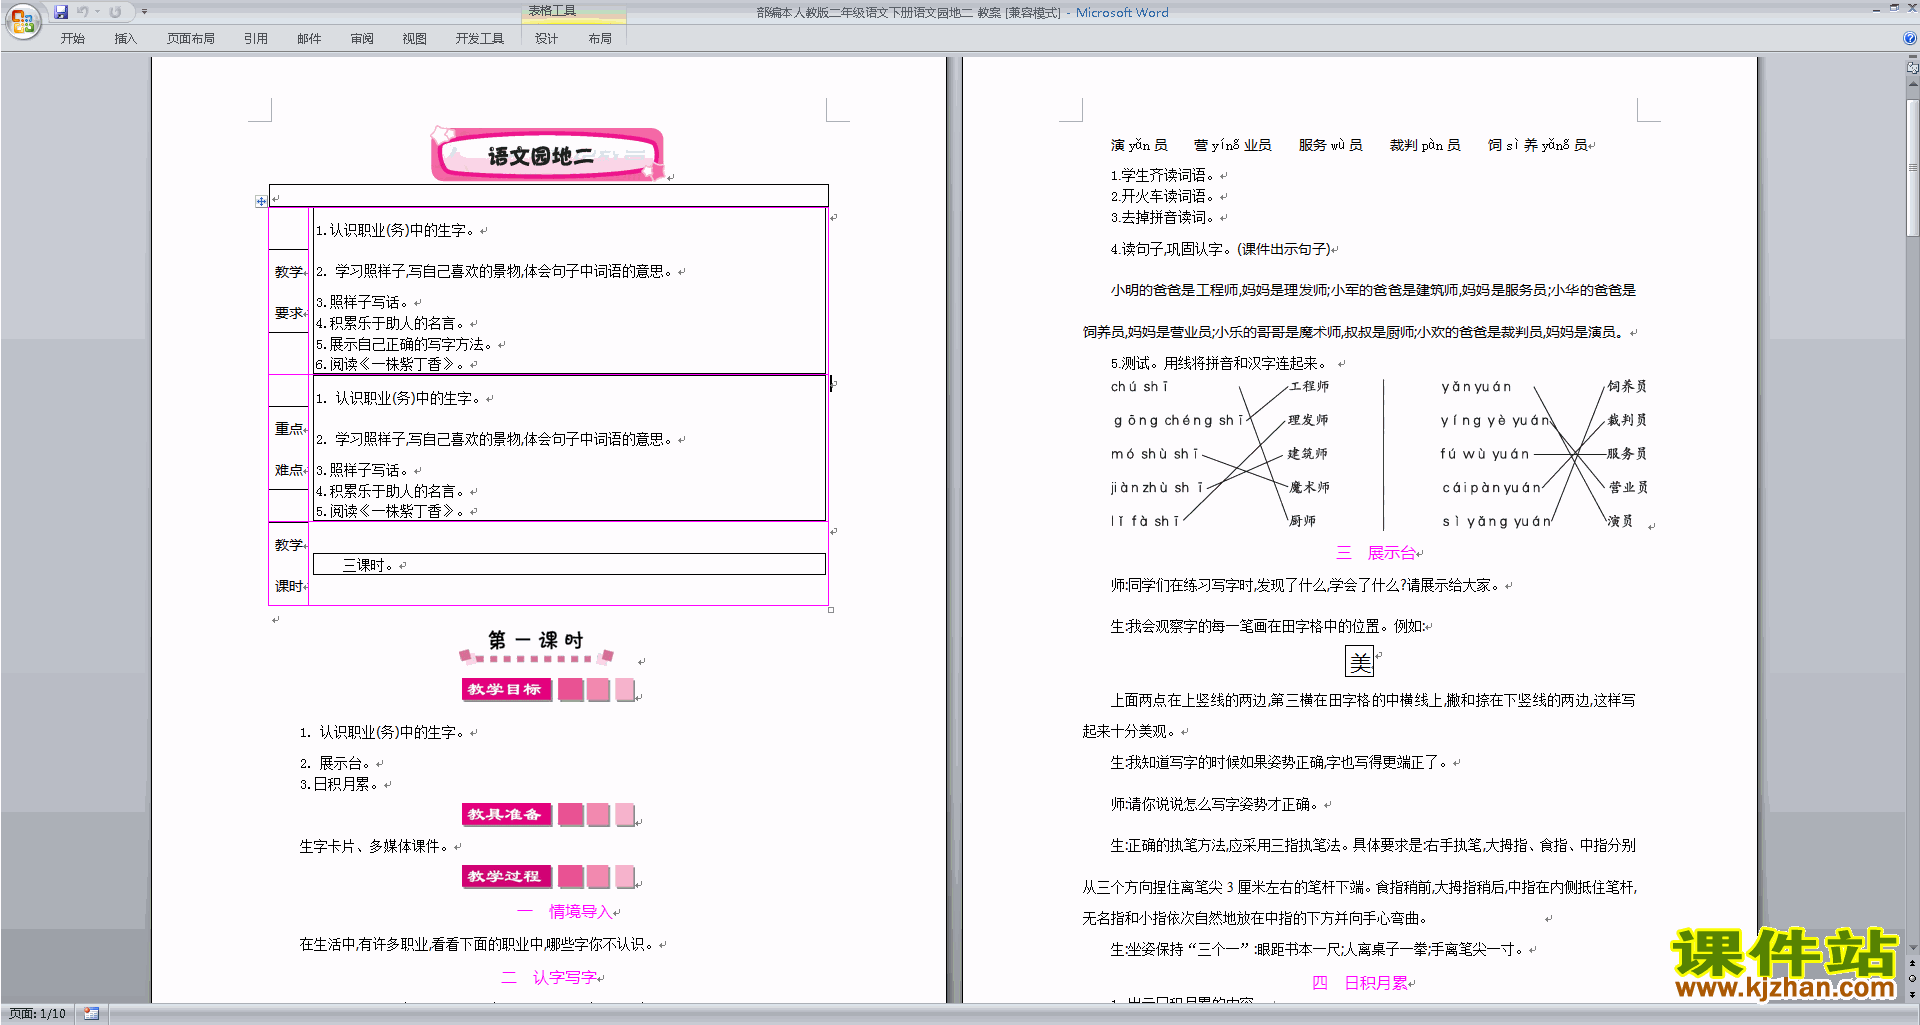Image resolution: width=1920 pixels, height=1025 pixels.
Task: Open the 布局 table tools tab
Action: pos(600,38)
